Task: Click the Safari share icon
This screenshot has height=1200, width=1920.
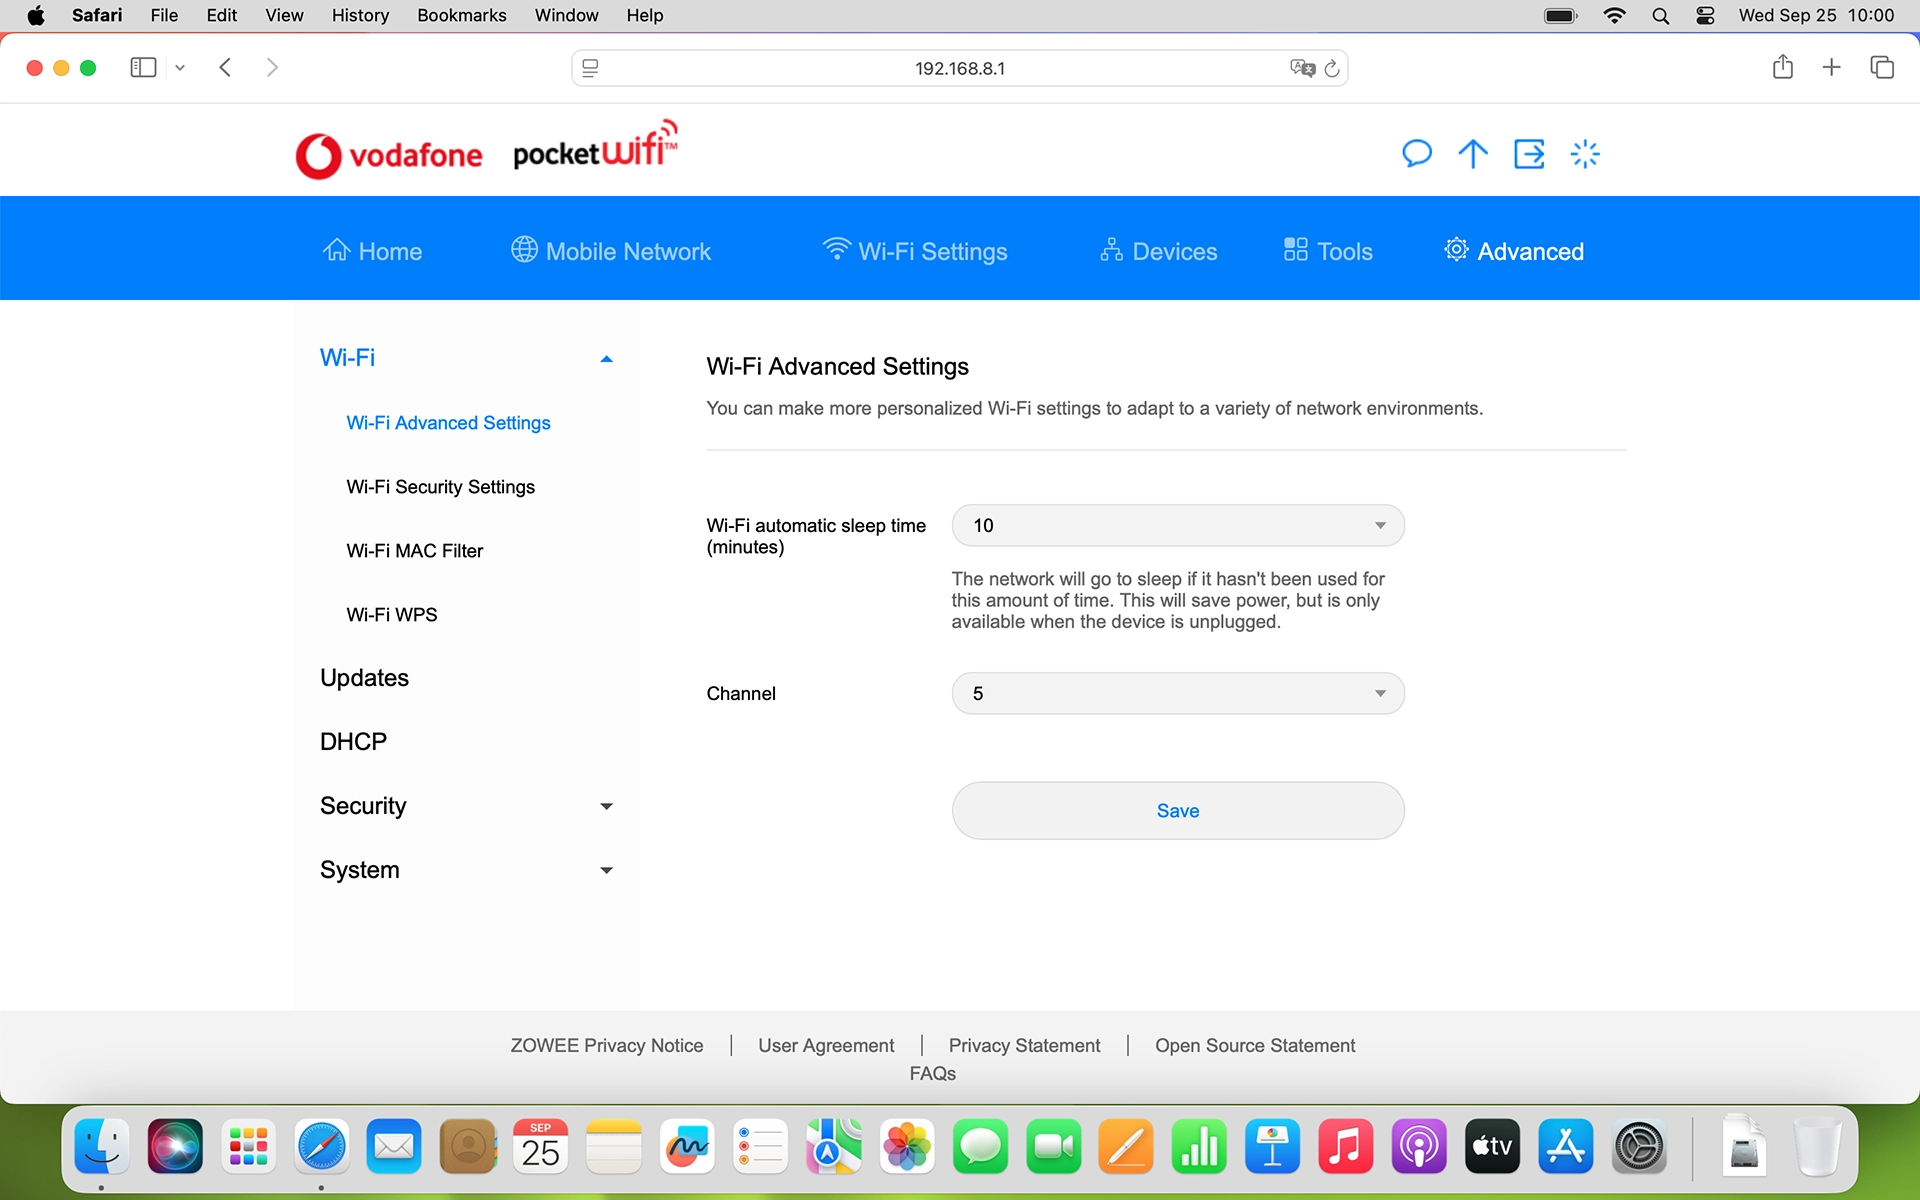Action: point(1782,67)
